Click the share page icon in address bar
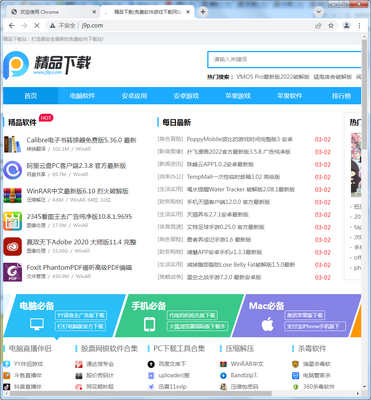Image resolution: width=371 pixels, height=400 pixels. [318, 26]
